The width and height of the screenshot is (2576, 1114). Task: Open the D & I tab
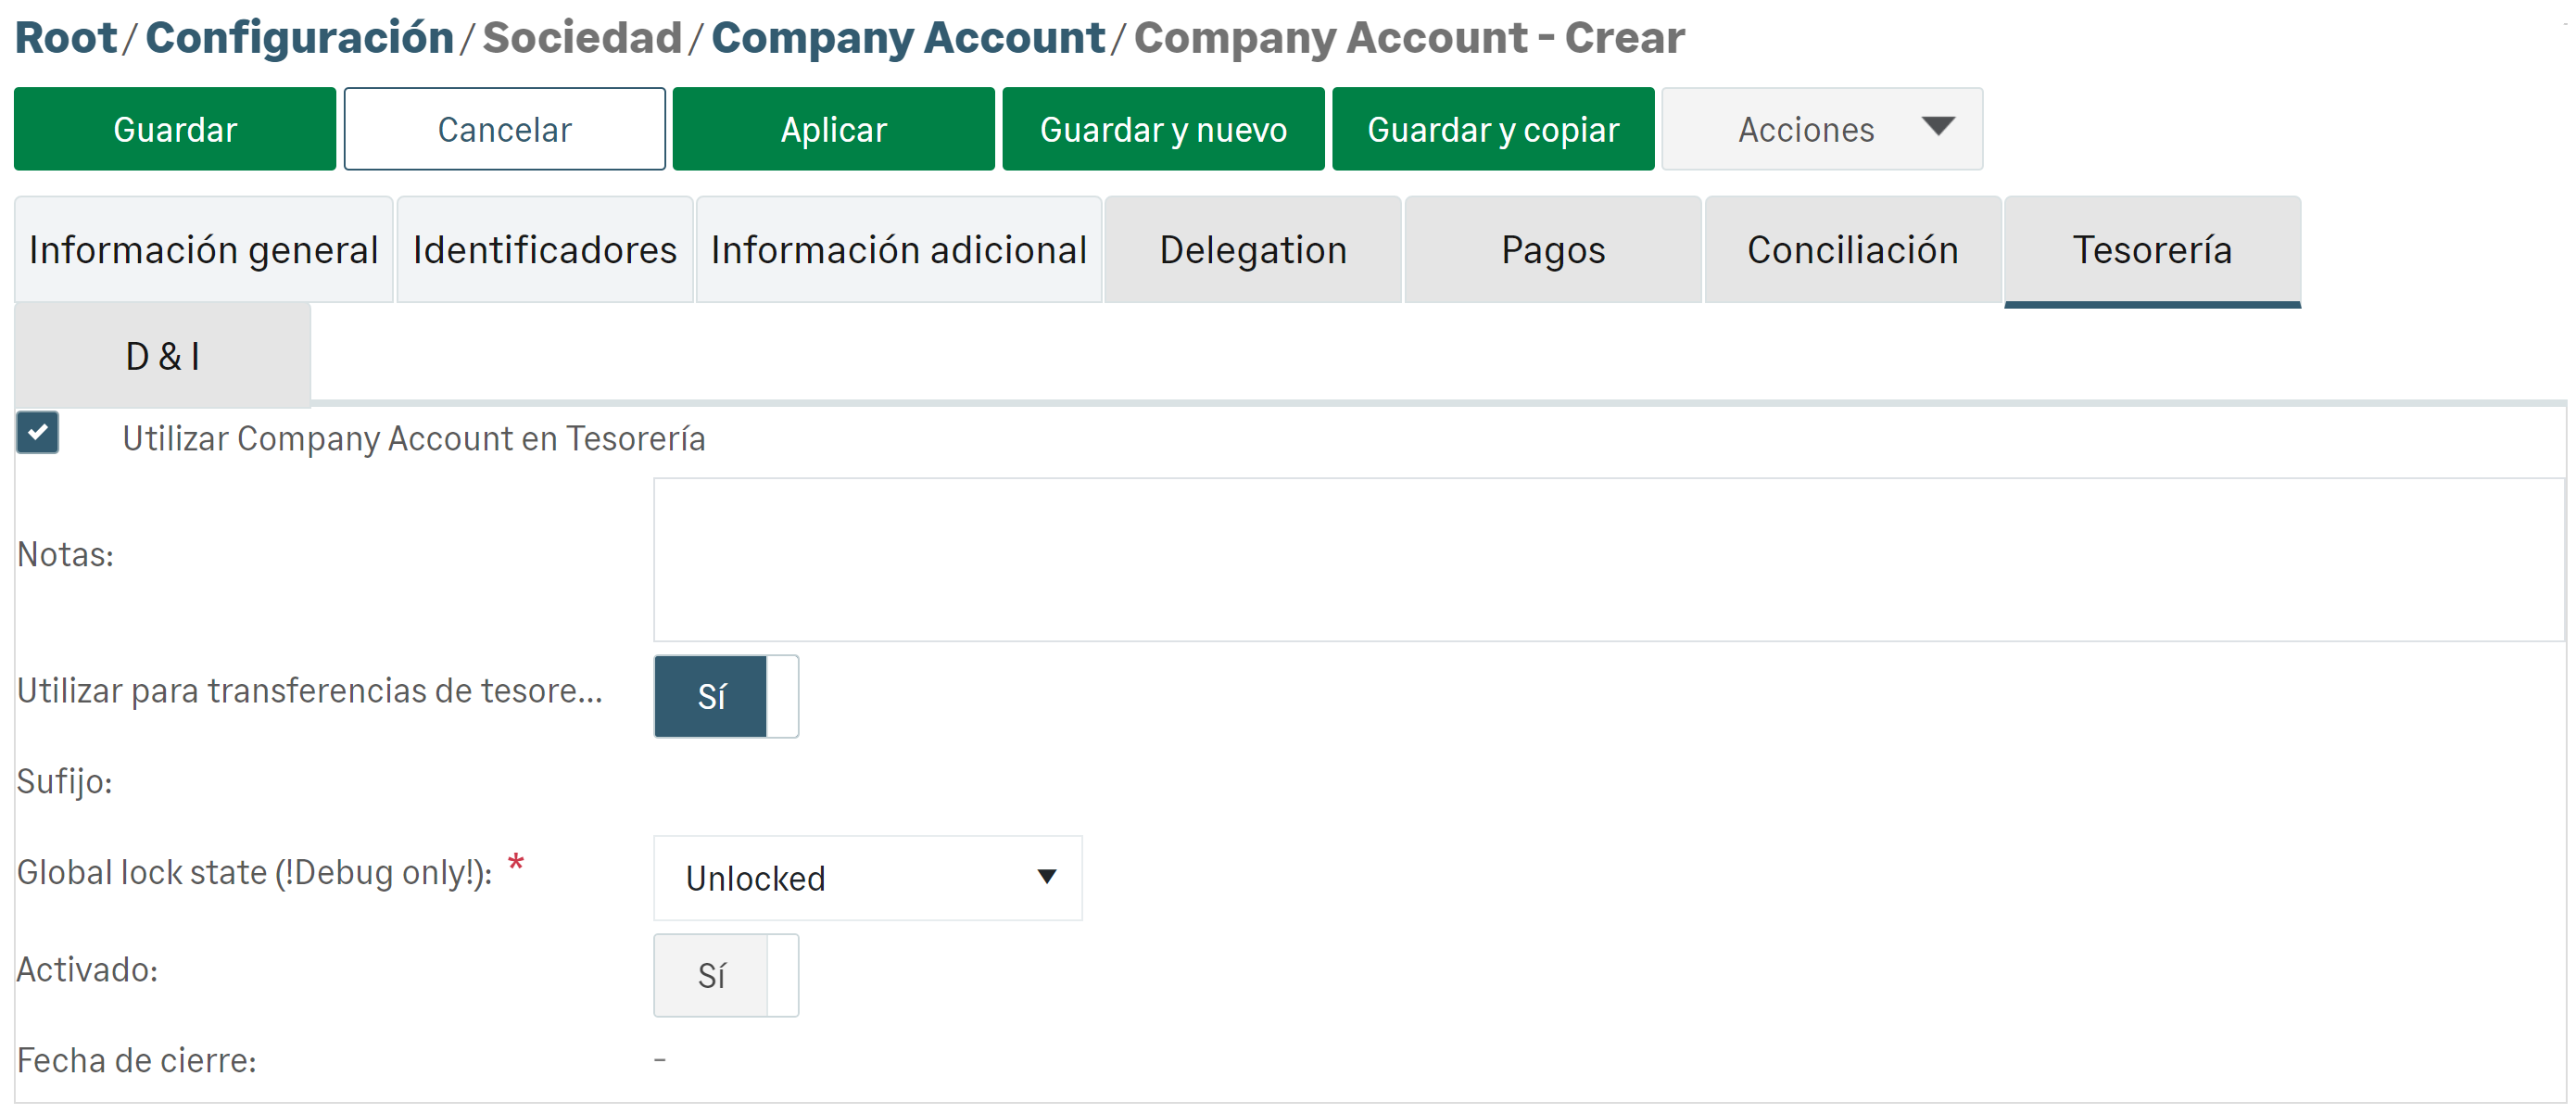[162, 356]
